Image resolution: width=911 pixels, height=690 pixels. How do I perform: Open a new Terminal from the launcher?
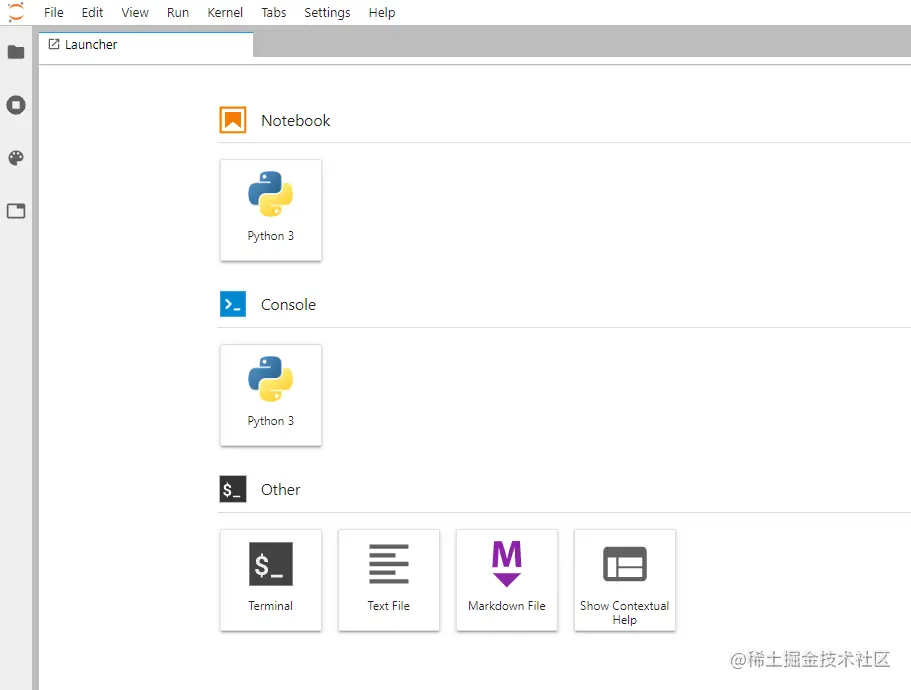[271, 580]
